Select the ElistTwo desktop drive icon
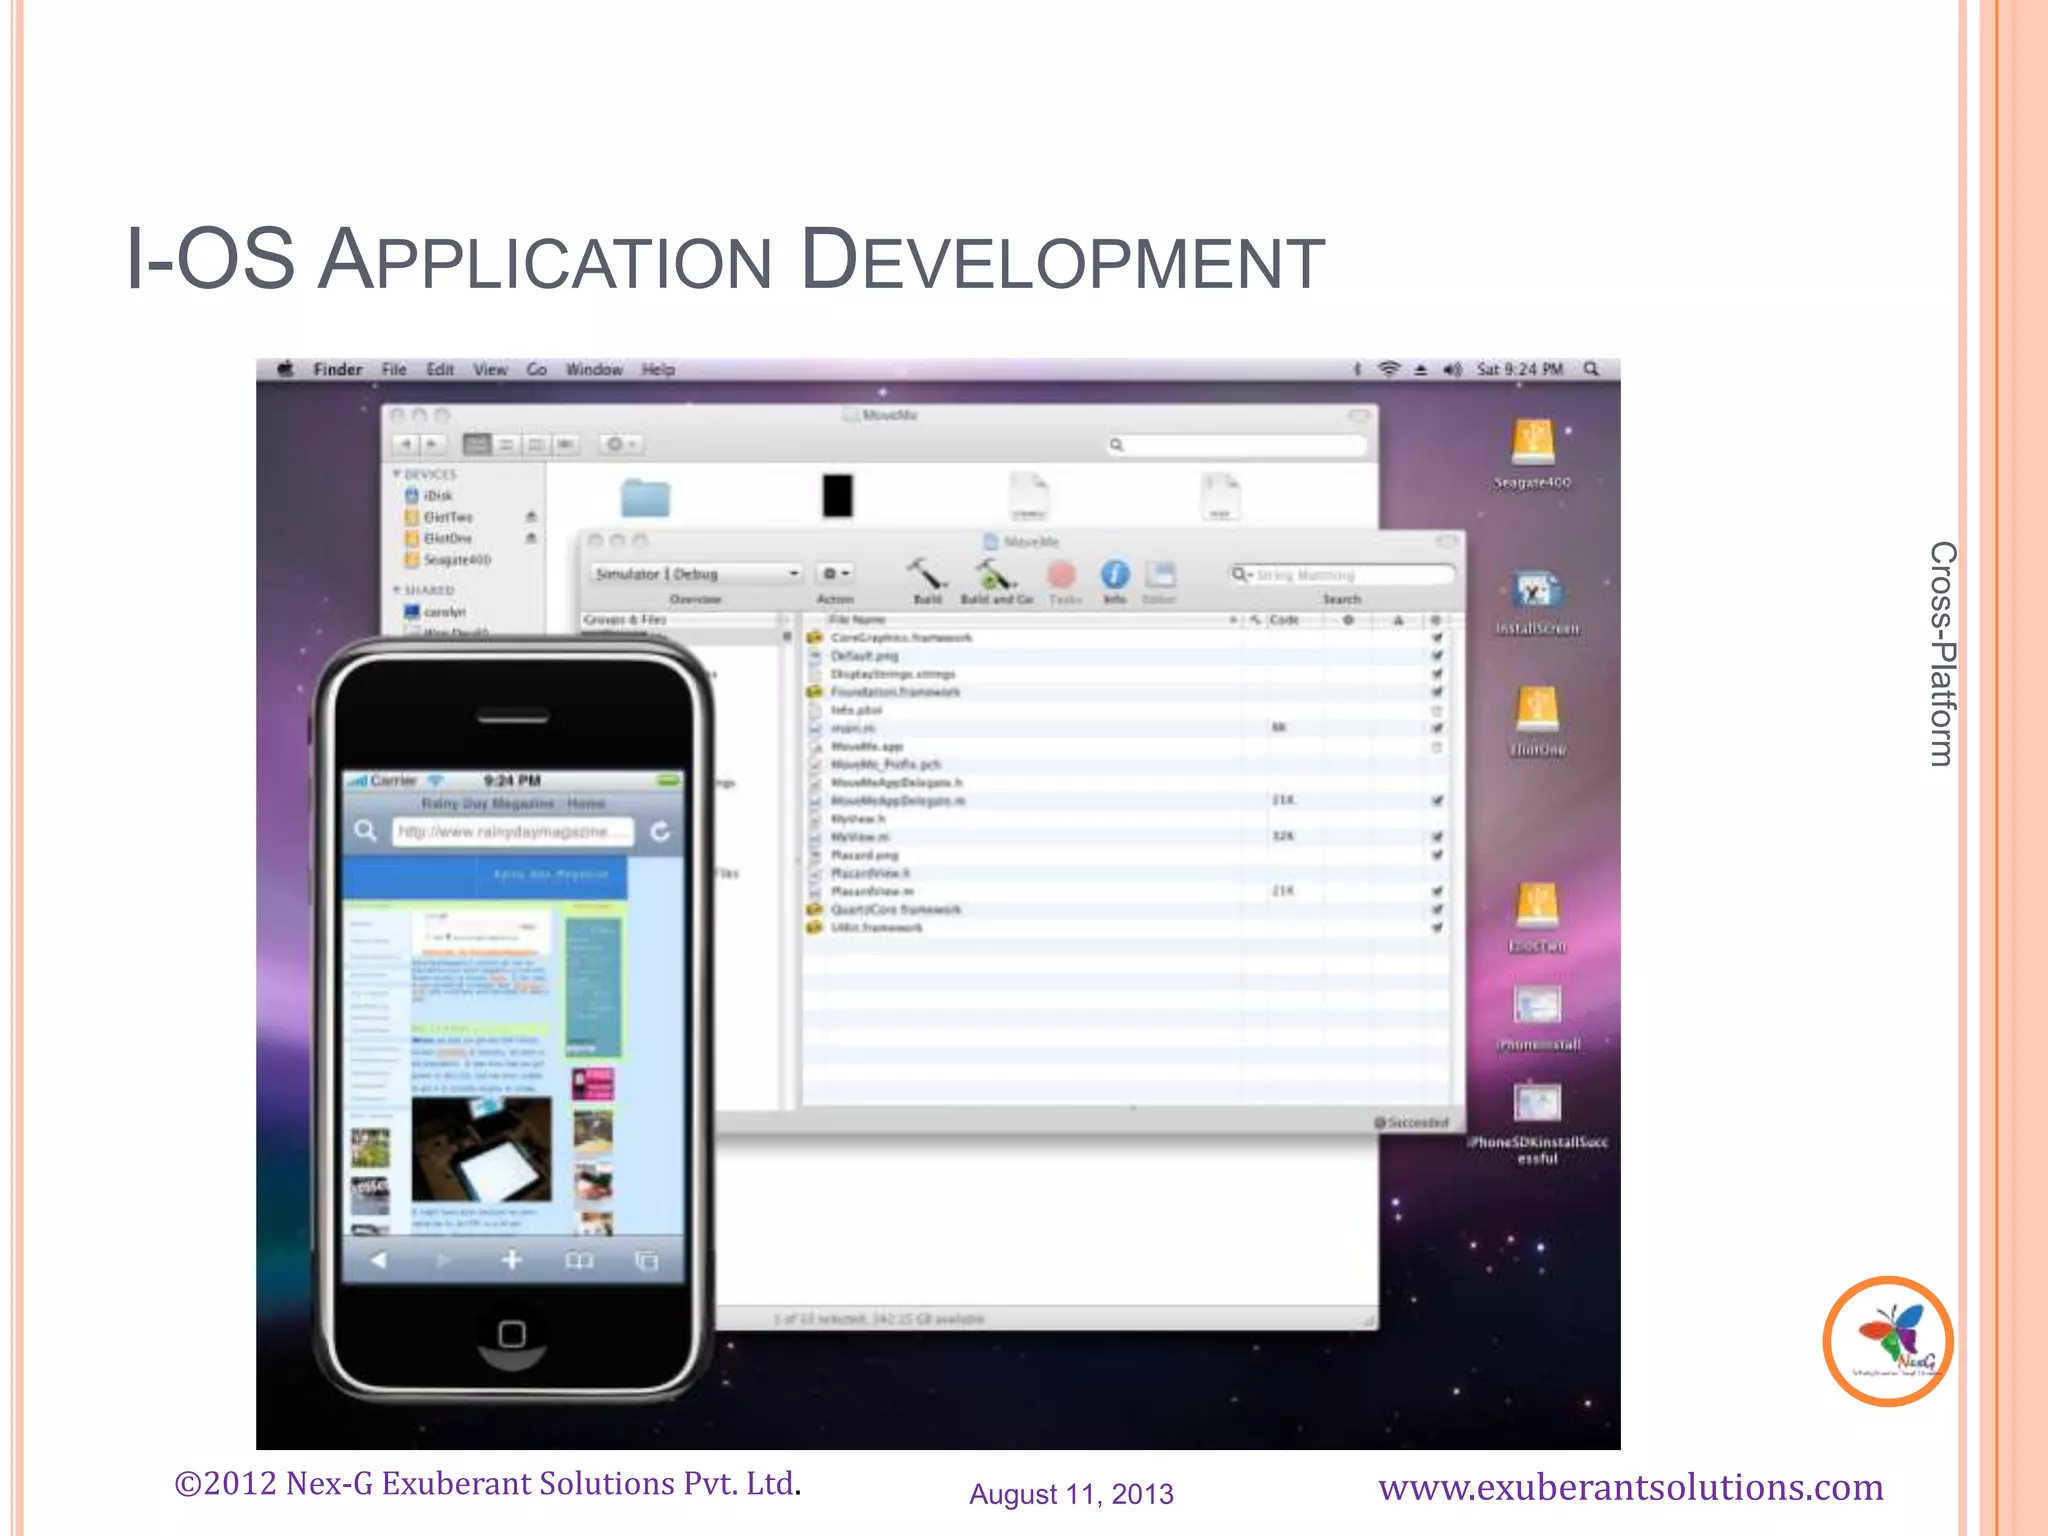This screenshot has width=2048, height=1536. (x=1537, y=905)
